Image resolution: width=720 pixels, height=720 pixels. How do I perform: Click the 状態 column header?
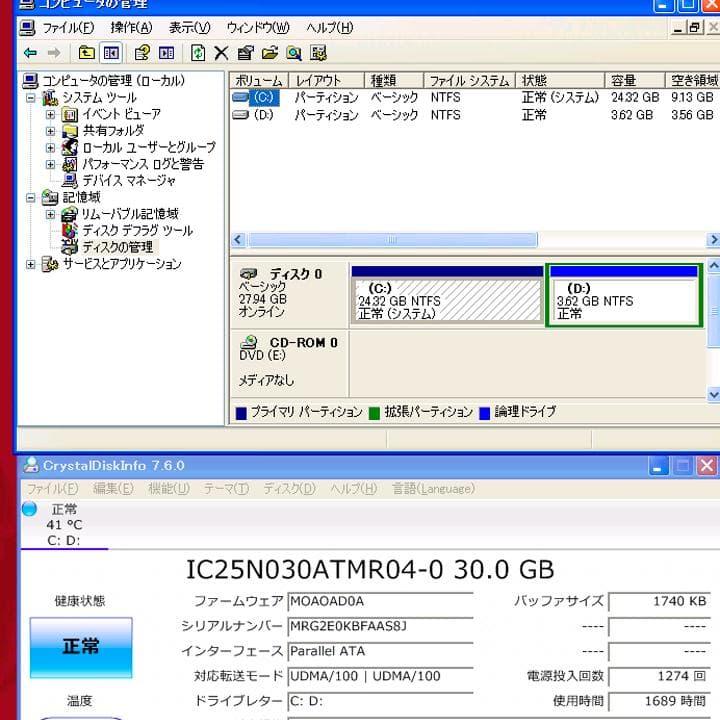click(560, 80)
